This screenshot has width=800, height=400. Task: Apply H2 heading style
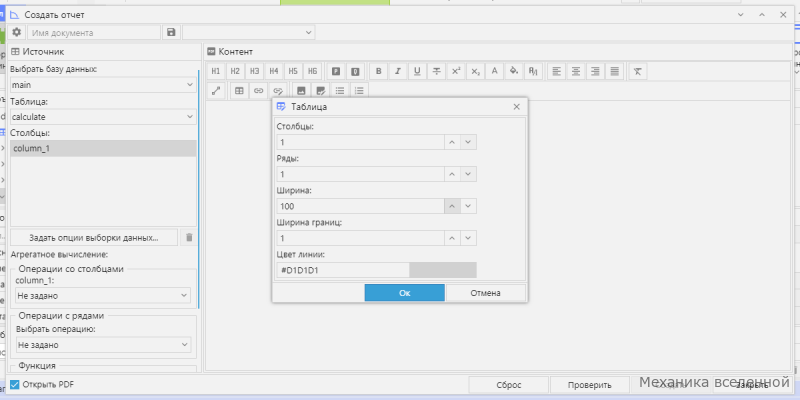tap(235, 71)
